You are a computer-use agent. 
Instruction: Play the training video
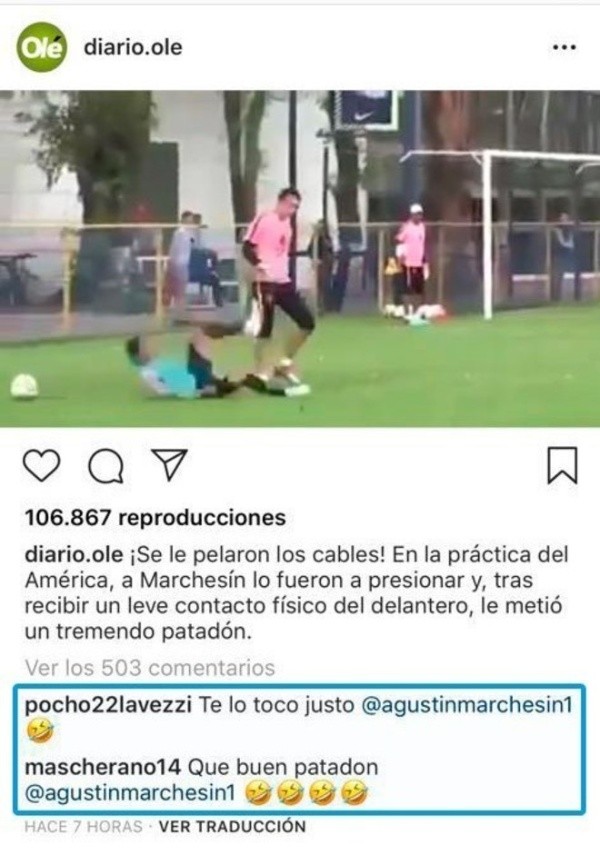click(x=300, y=259)
